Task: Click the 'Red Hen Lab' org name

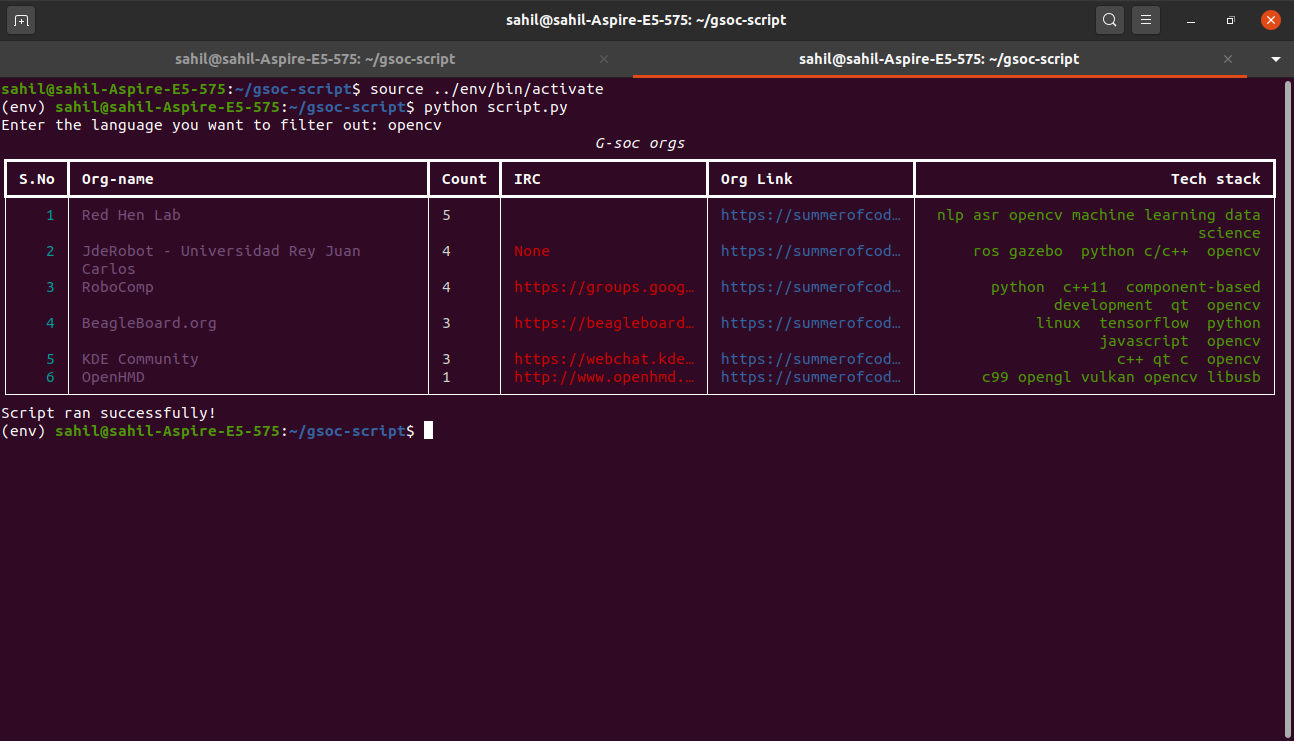Action: click(131, 215)
